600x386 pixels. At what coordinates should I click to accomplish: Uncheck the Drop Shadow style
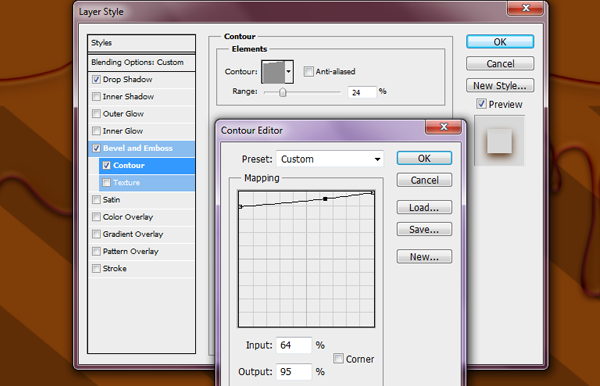click(96, 80)
